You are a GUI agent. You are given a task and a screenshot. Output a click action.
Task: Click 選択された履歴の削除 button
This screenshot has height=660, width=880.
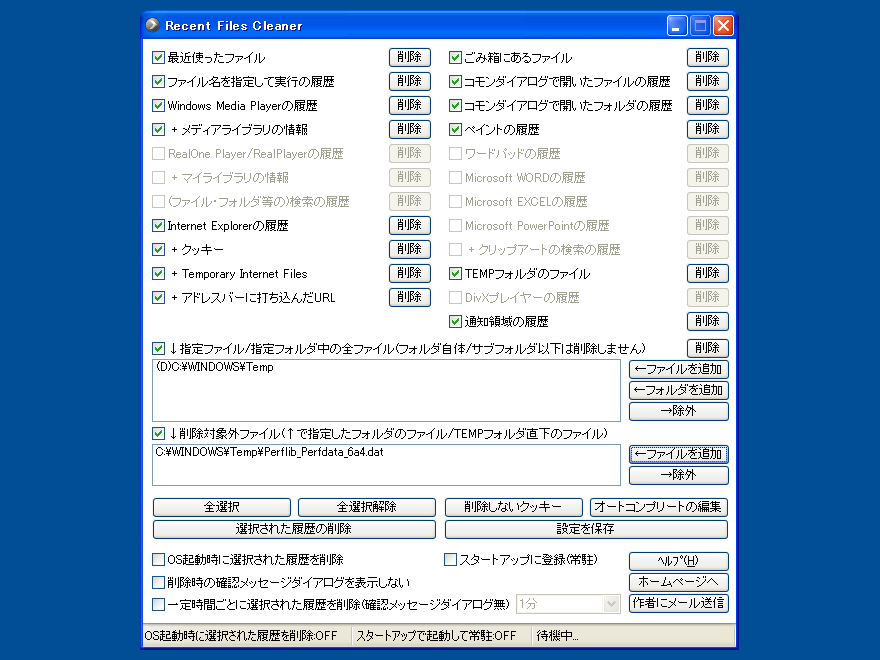pos(294,529)
